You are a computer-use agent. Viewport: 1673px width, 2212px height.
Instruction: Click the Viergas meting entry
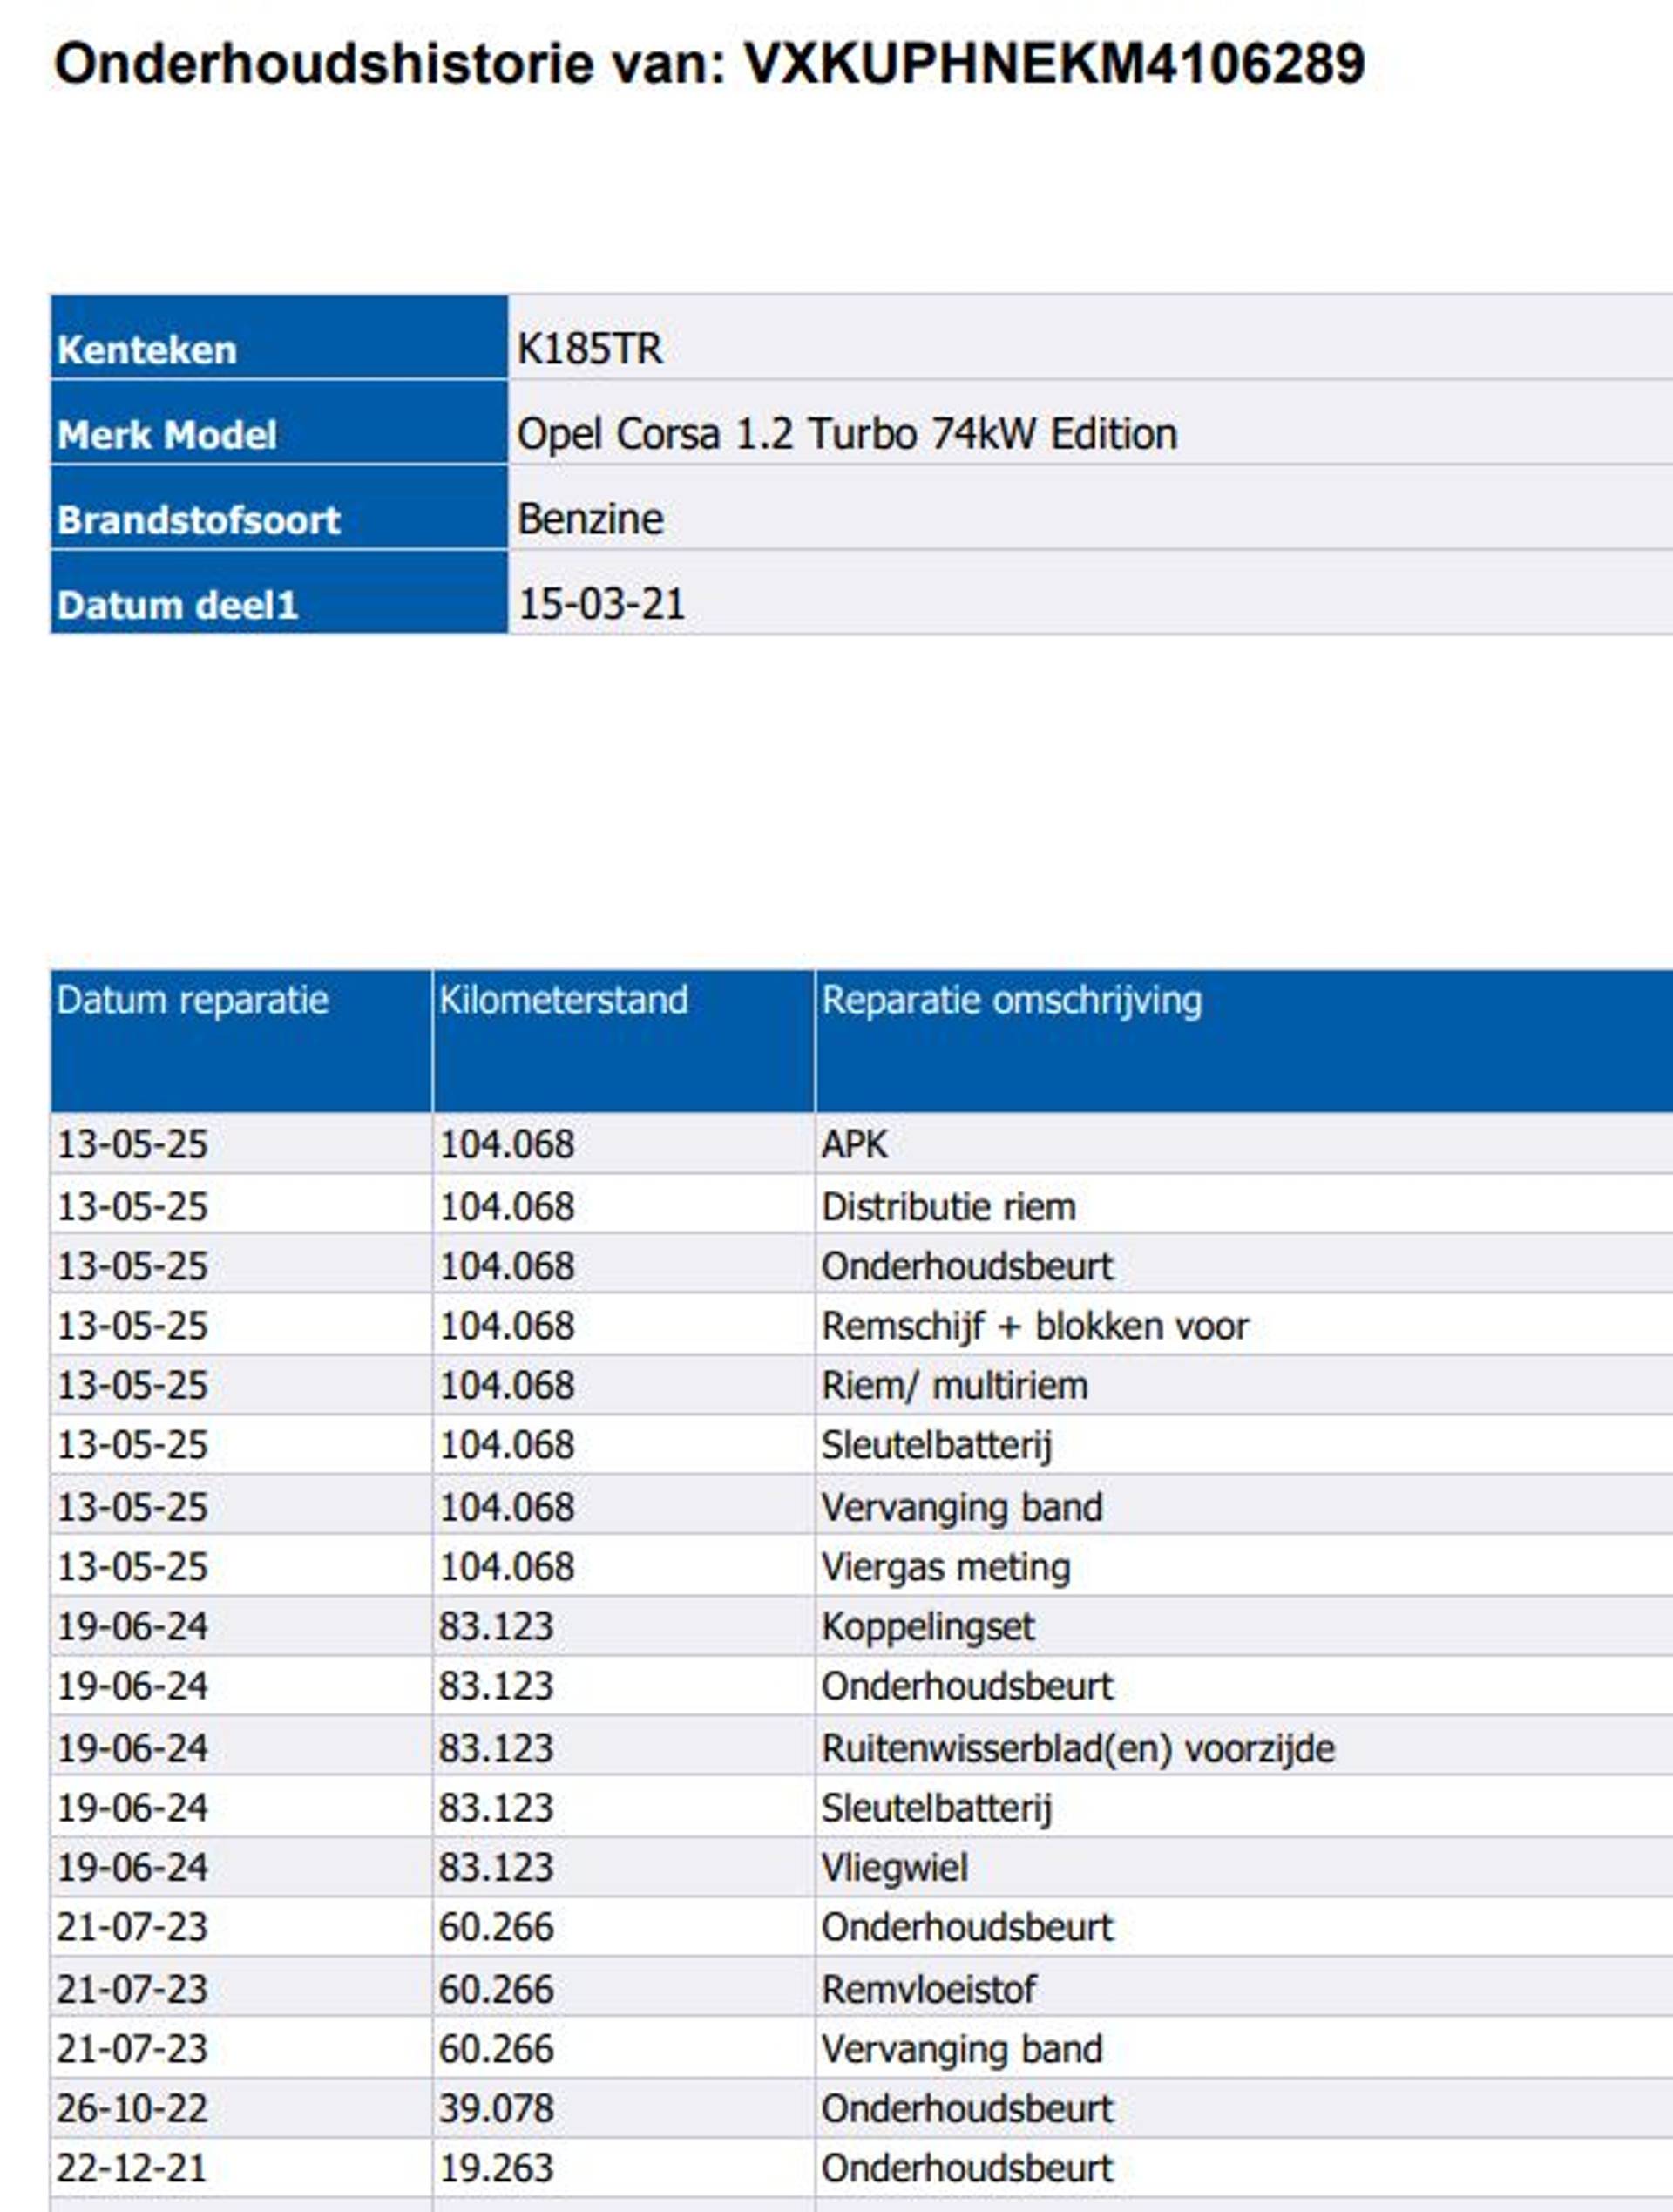[945, 1567]
